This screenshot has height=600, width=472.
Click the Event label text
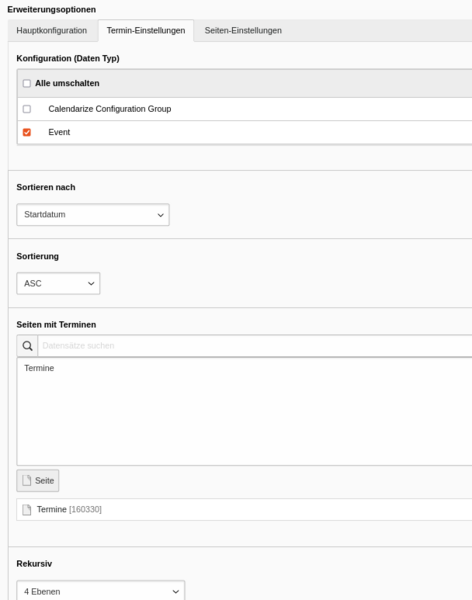[x=59, y=132]
